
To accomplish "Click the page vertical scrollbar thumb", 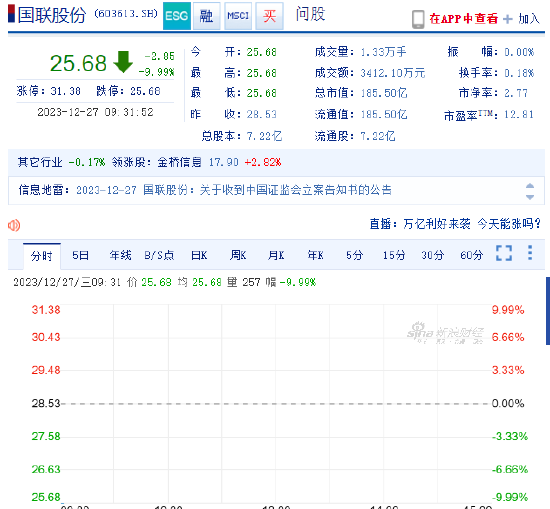I will 548,311.
